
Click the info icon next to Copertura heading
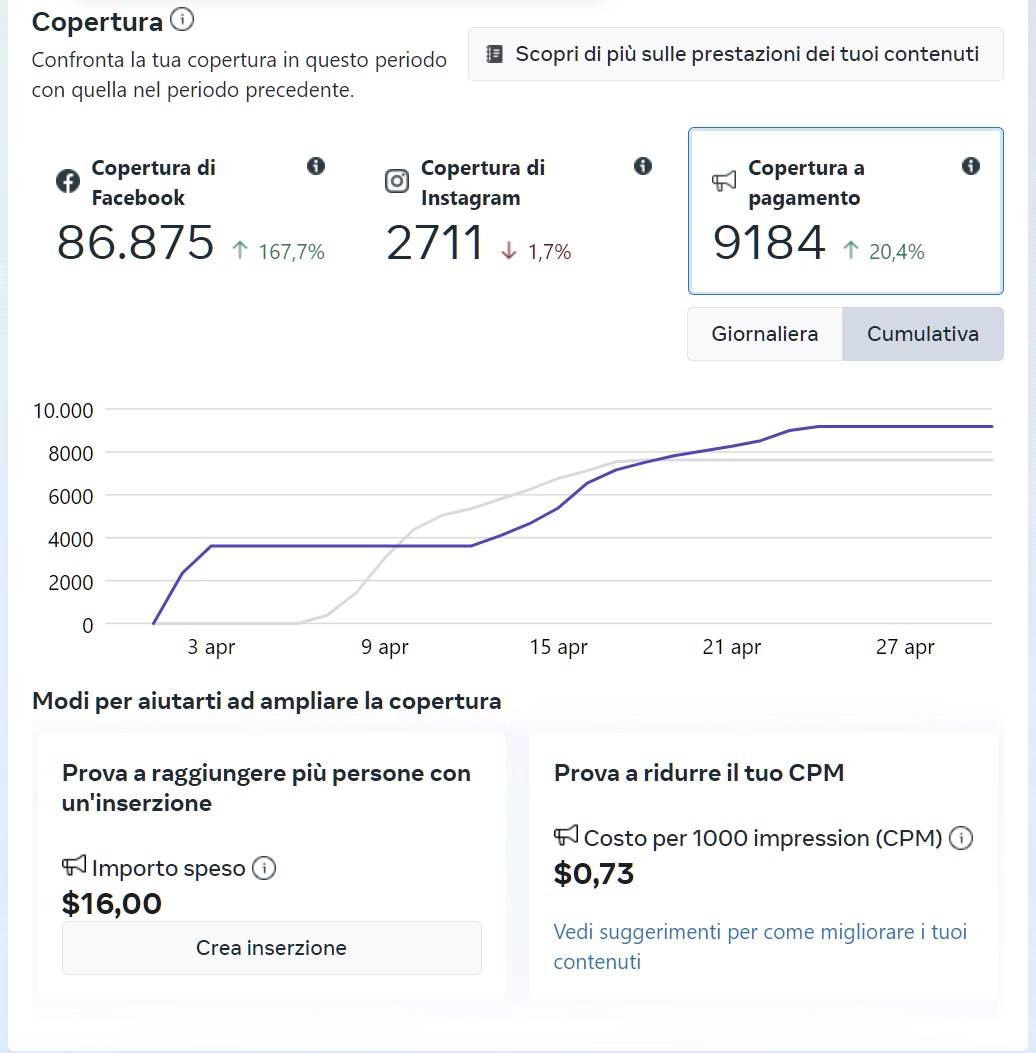point(183,20)
